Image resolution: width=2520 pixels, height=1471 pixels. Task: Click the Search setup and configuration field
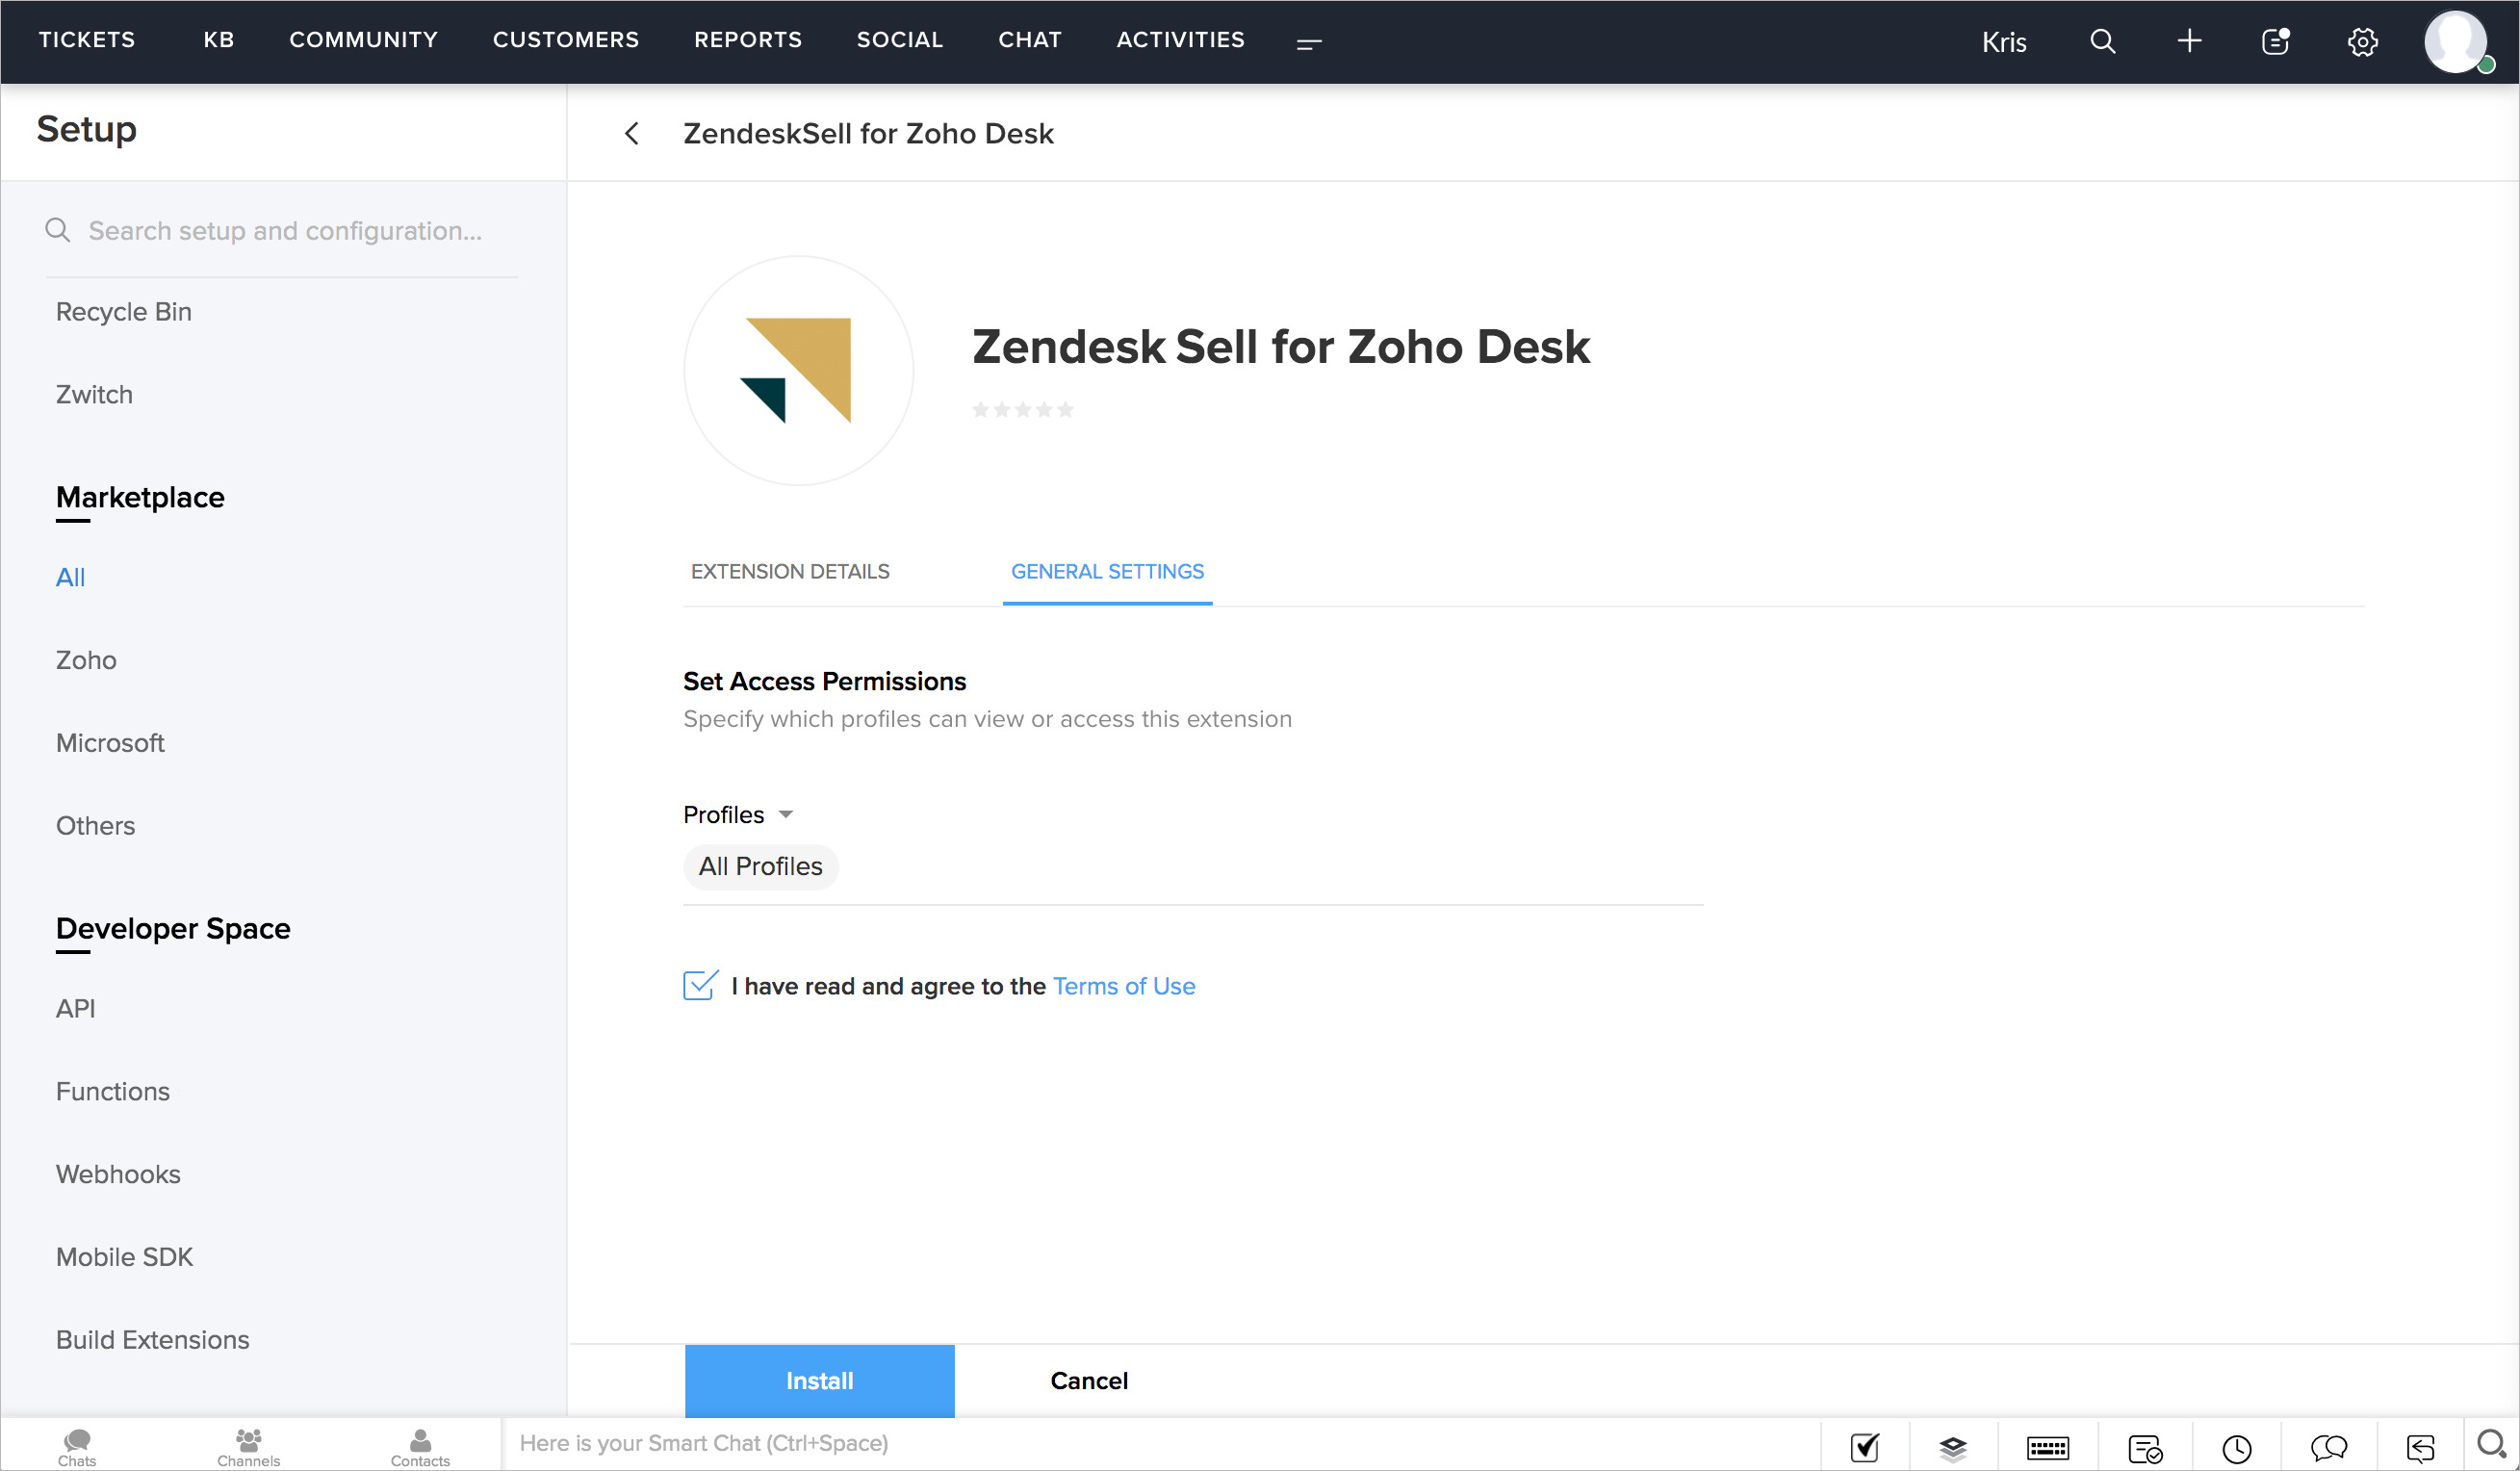pos(285,231)
